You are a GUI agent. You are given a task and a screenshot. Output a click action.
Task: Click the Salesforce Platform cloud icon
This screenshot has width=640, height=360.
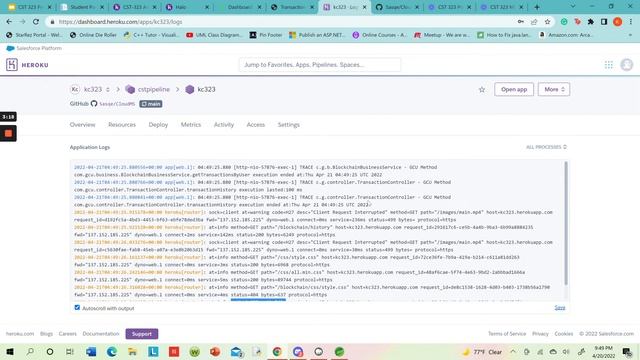[10, 48]
